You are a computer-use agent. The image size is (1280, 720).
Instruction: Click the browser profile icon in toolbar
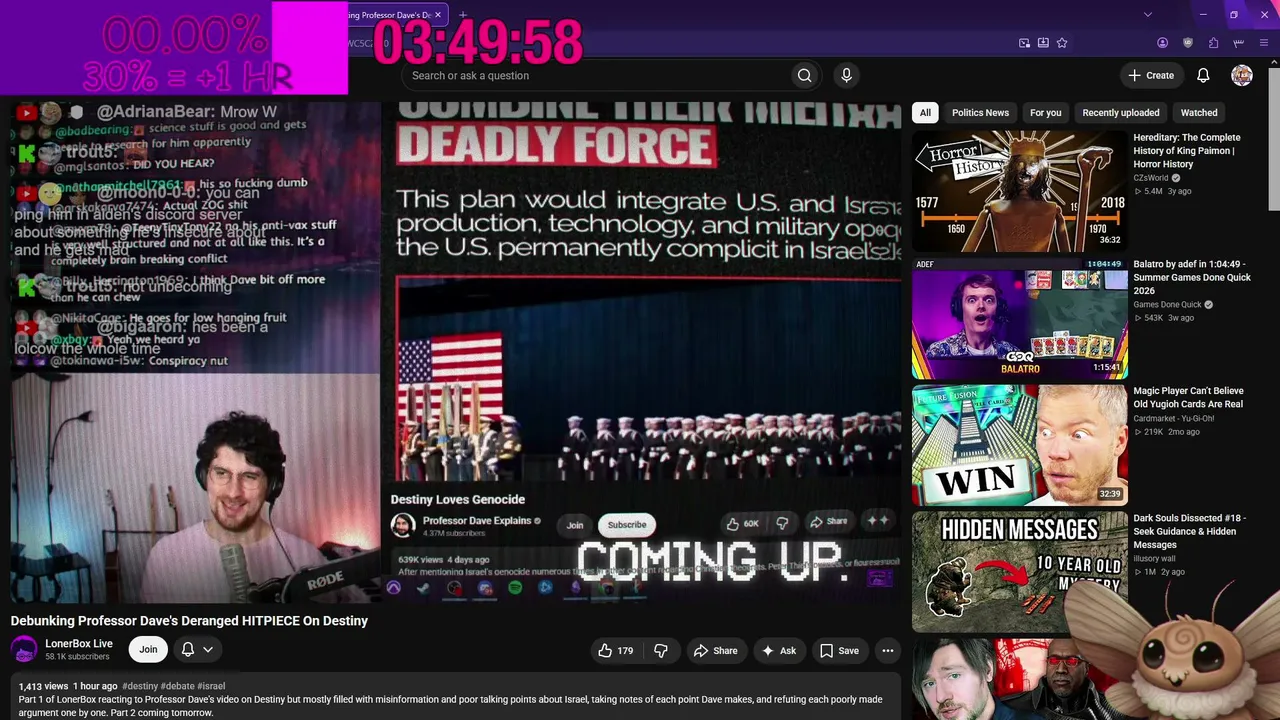[1162, 43]
